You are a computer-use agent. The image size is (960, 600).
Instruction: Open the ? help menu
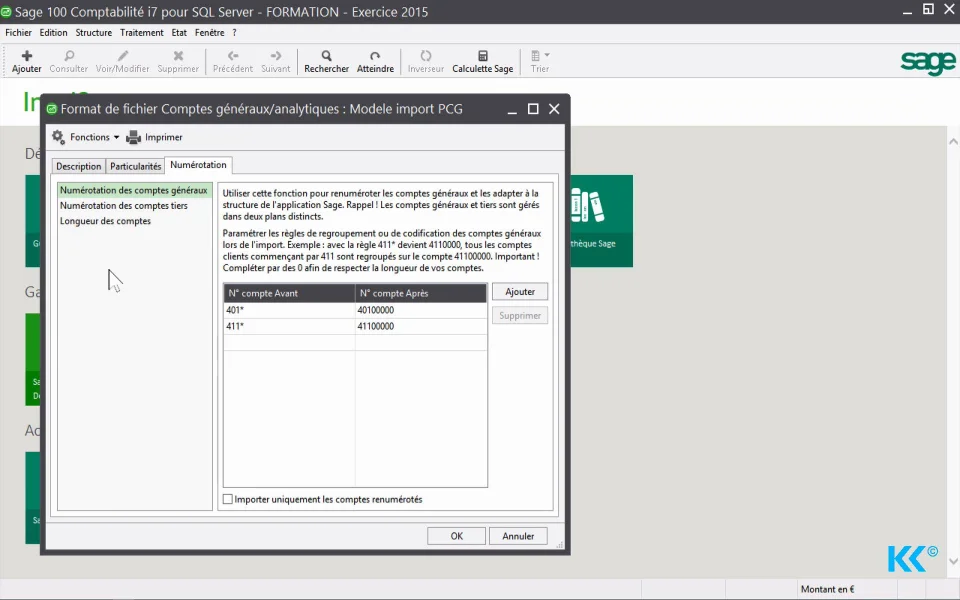coord(234,32)
